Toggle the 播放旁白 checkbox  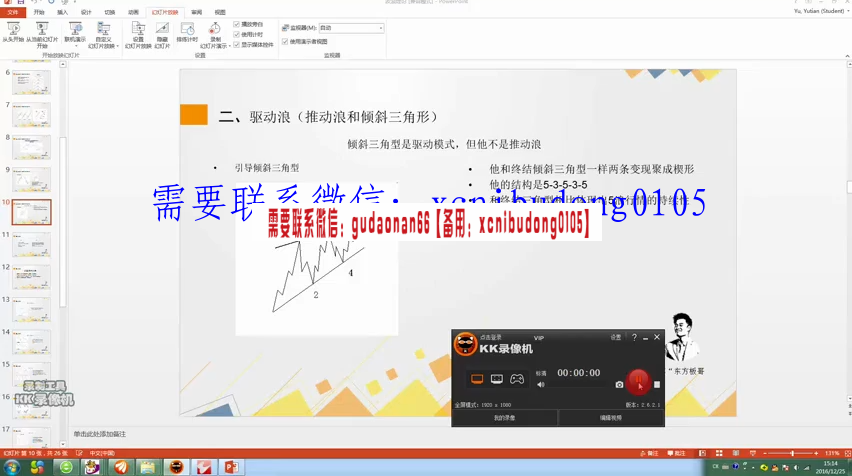click(237, 24)
